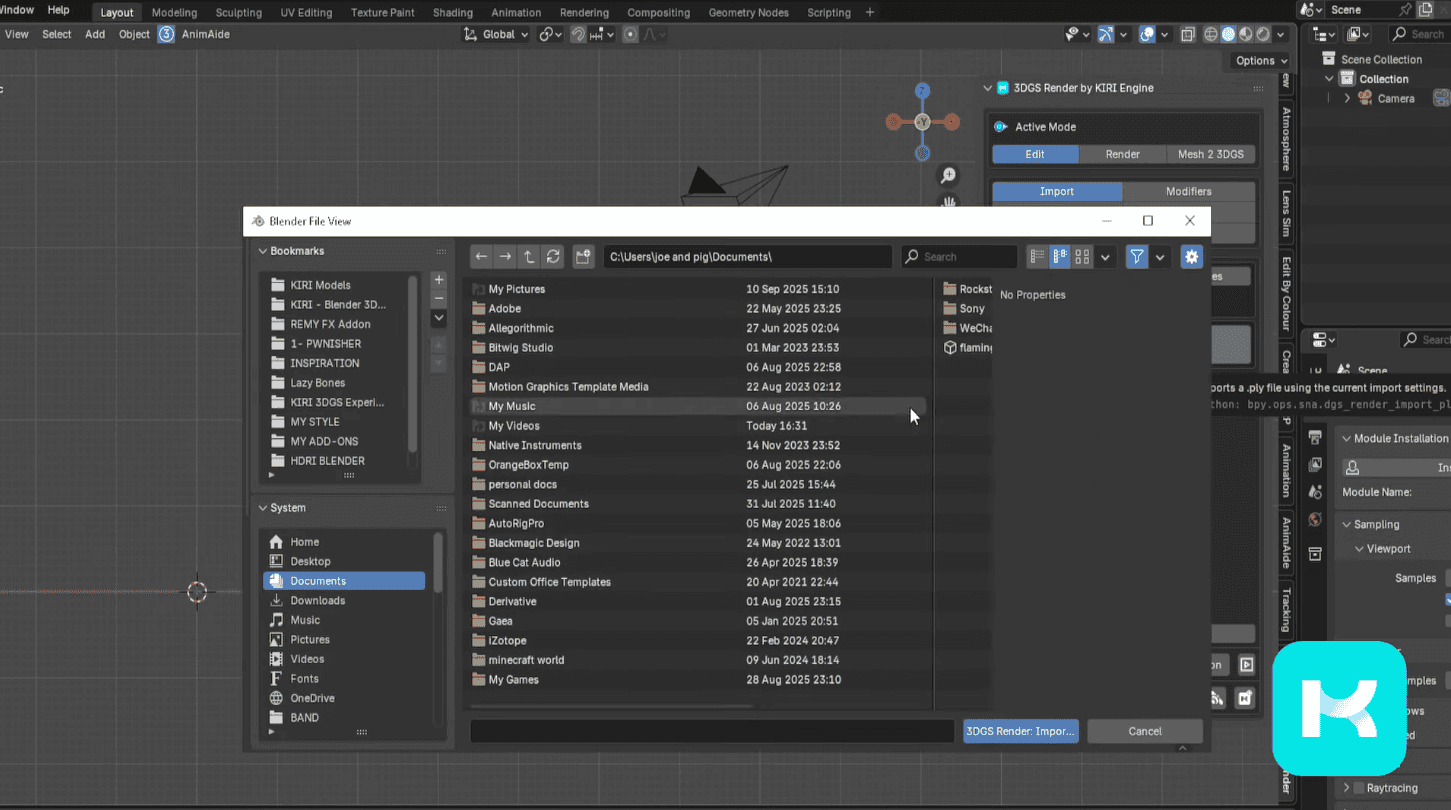
Task: Switch file view to thumbnails display
Action: tap(1082, 257)
